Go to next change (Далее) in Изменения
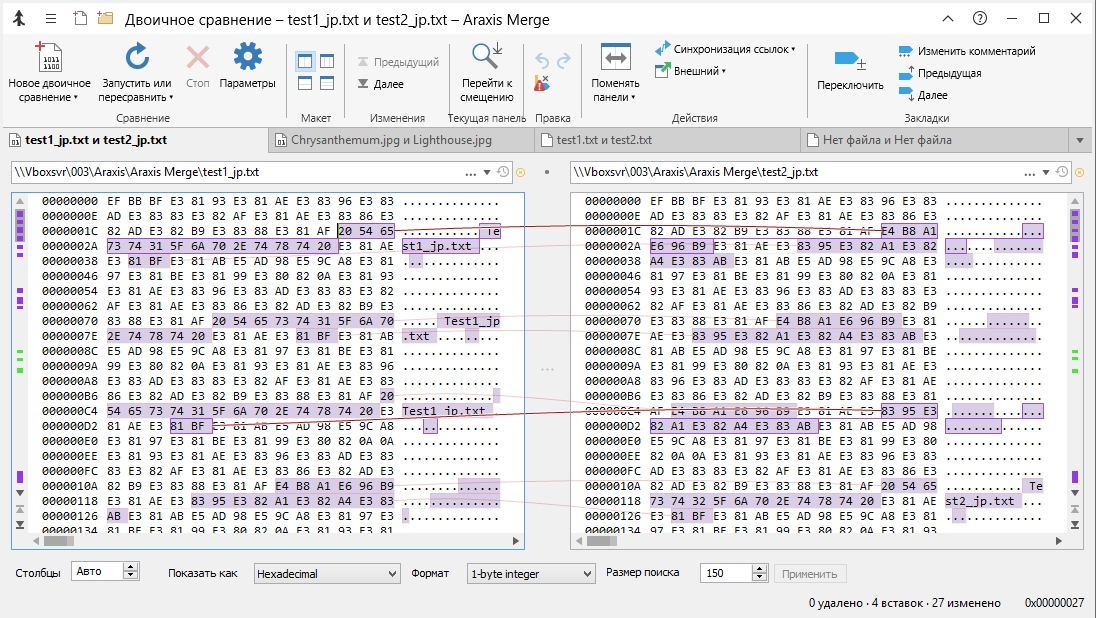Image resolution: width=1096 pixels, height=618 pixels. point(381,84)
